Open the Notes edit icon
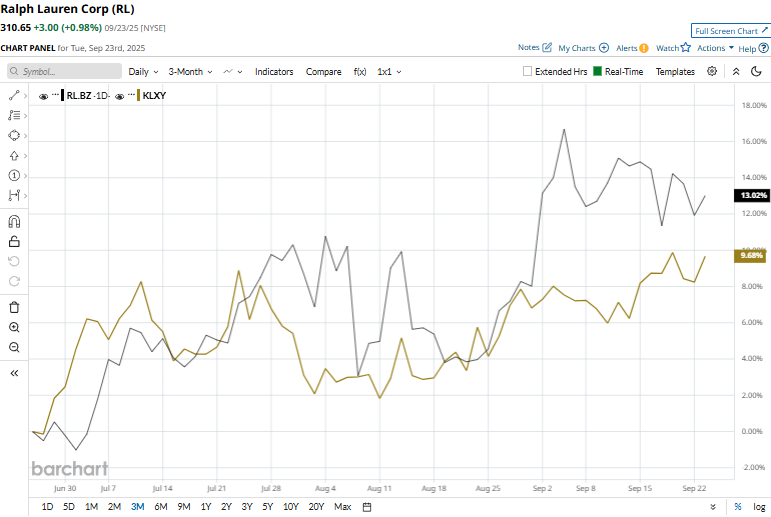This screenshot has height=517, width=771. tap(547, 48)
